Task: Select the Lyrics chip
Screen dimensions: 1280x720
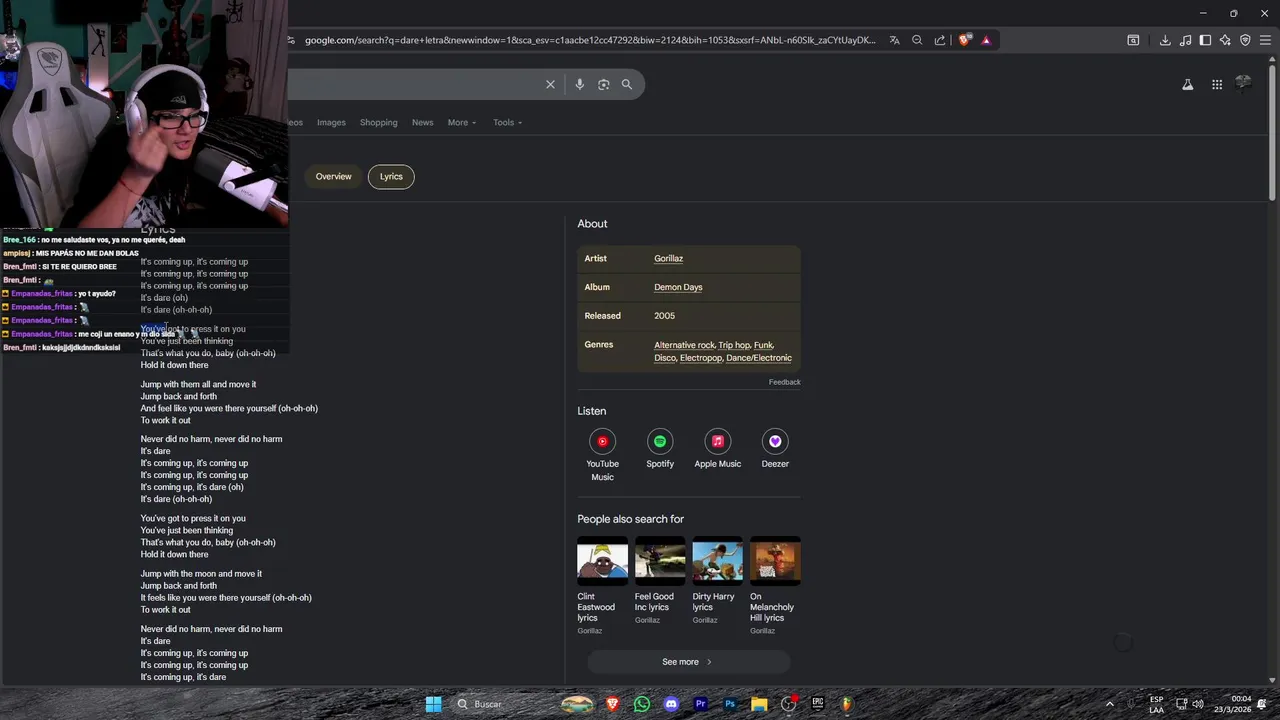Action: click(x=391, y=177)
